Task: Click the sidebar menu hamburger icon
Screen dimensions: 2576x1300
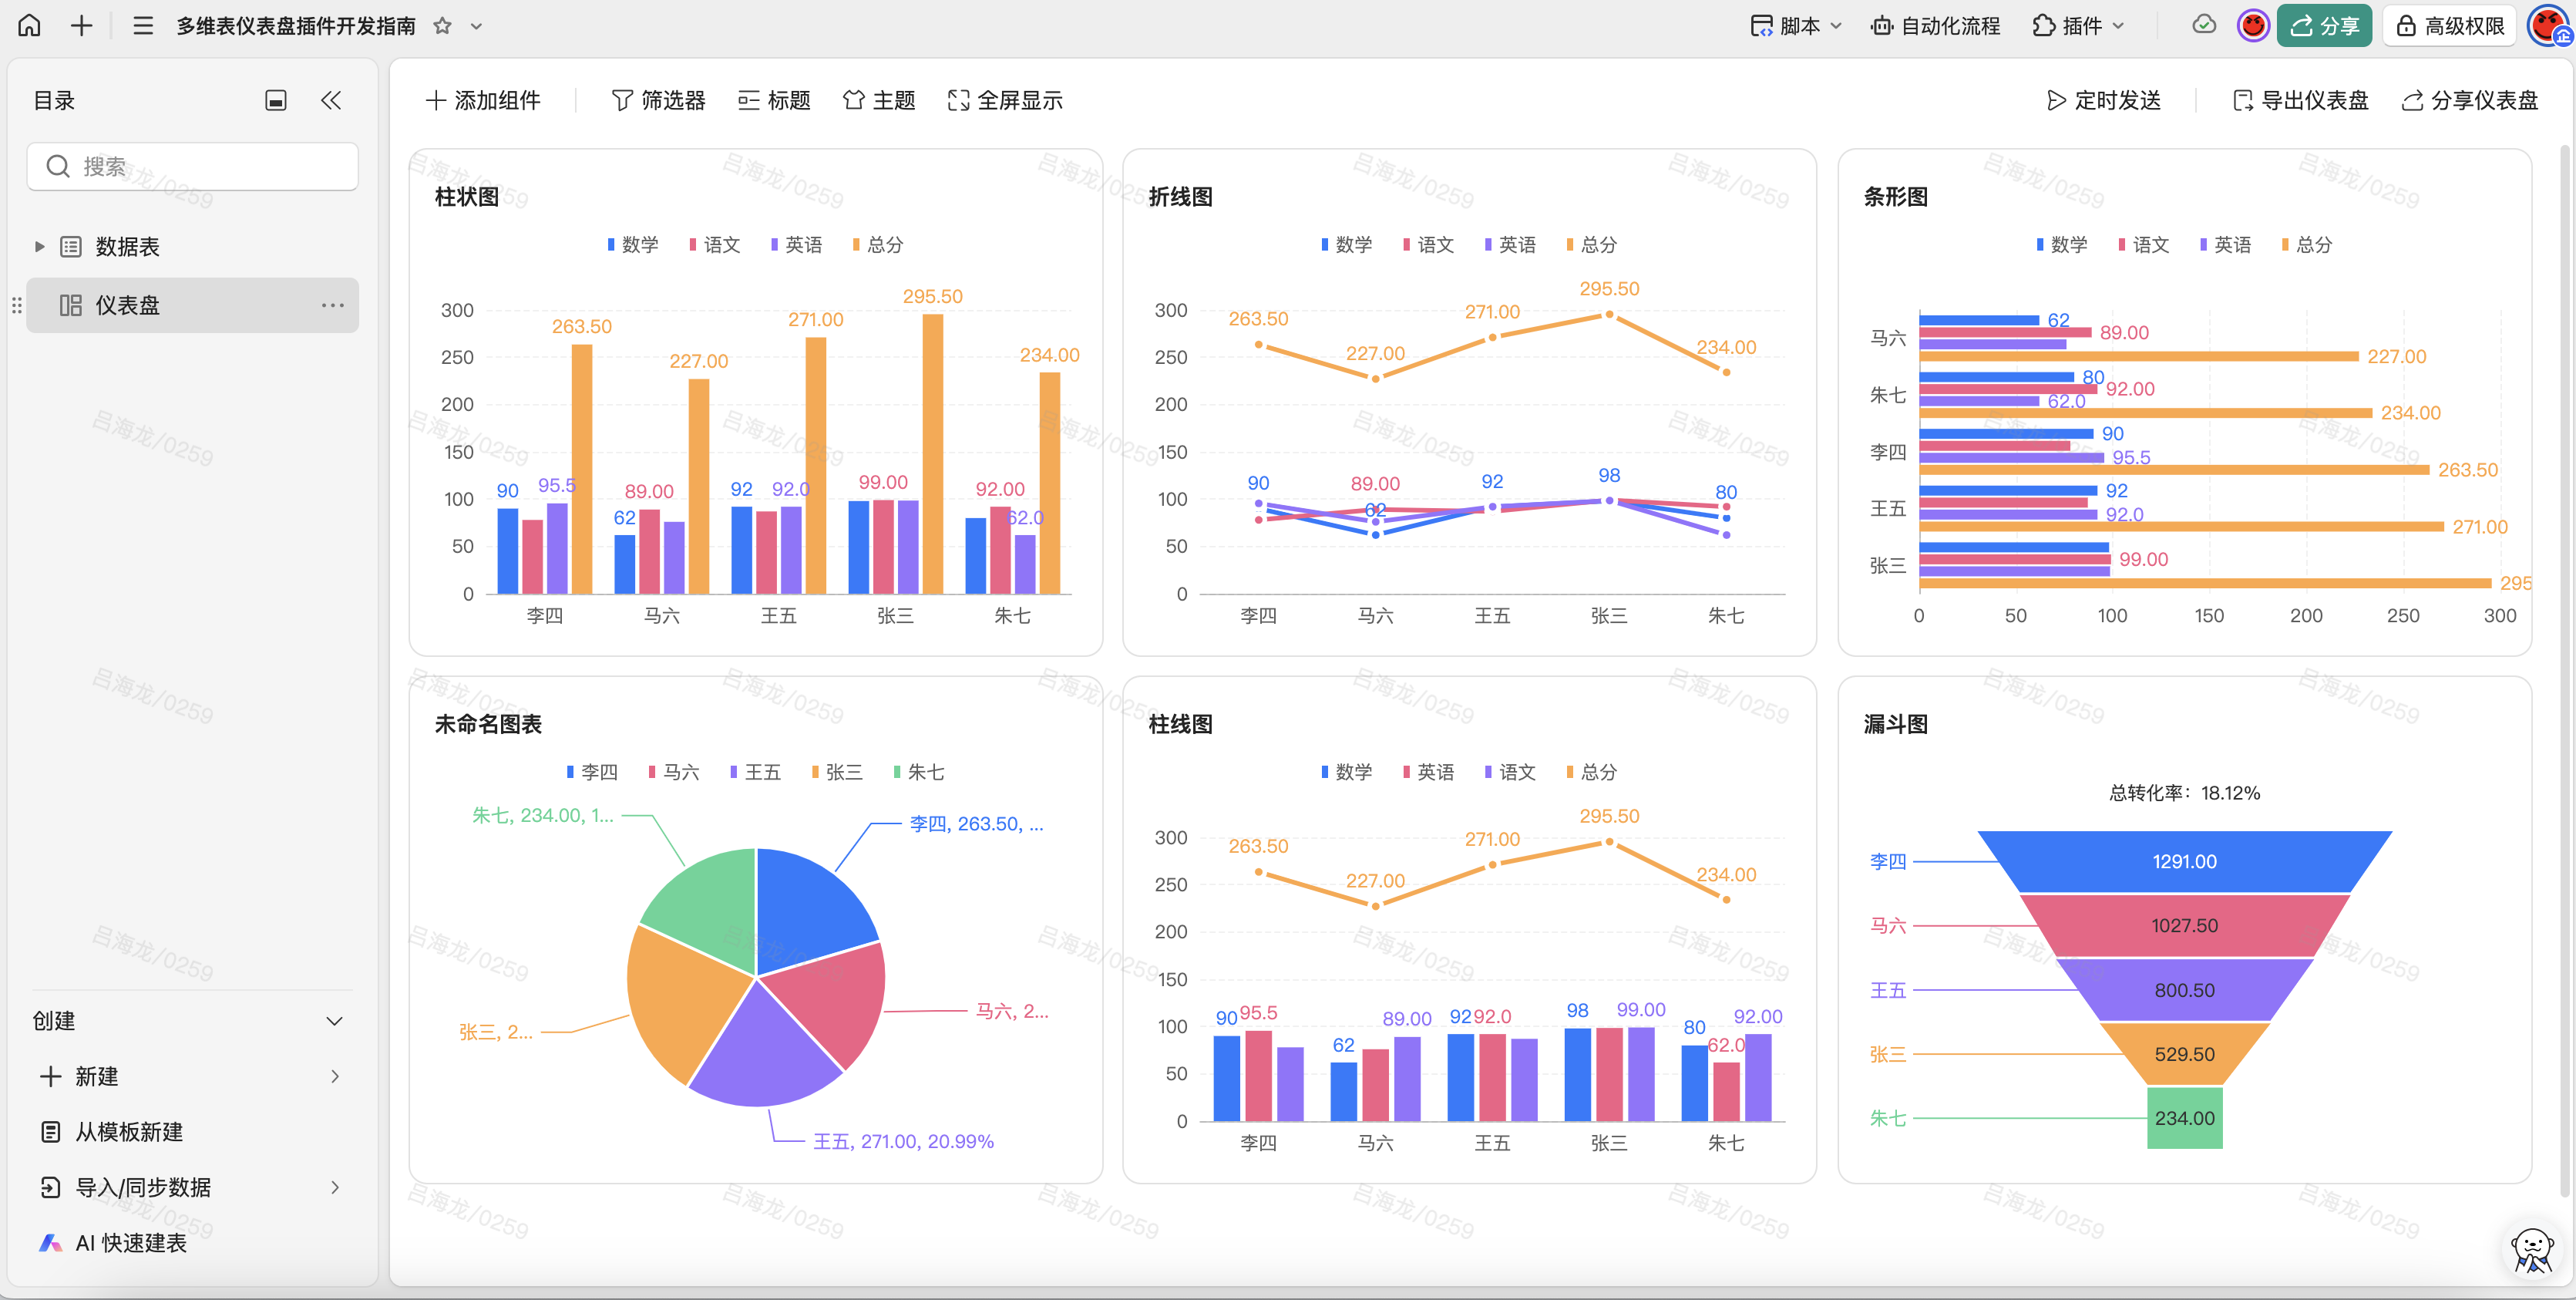Action: point(143,26)
